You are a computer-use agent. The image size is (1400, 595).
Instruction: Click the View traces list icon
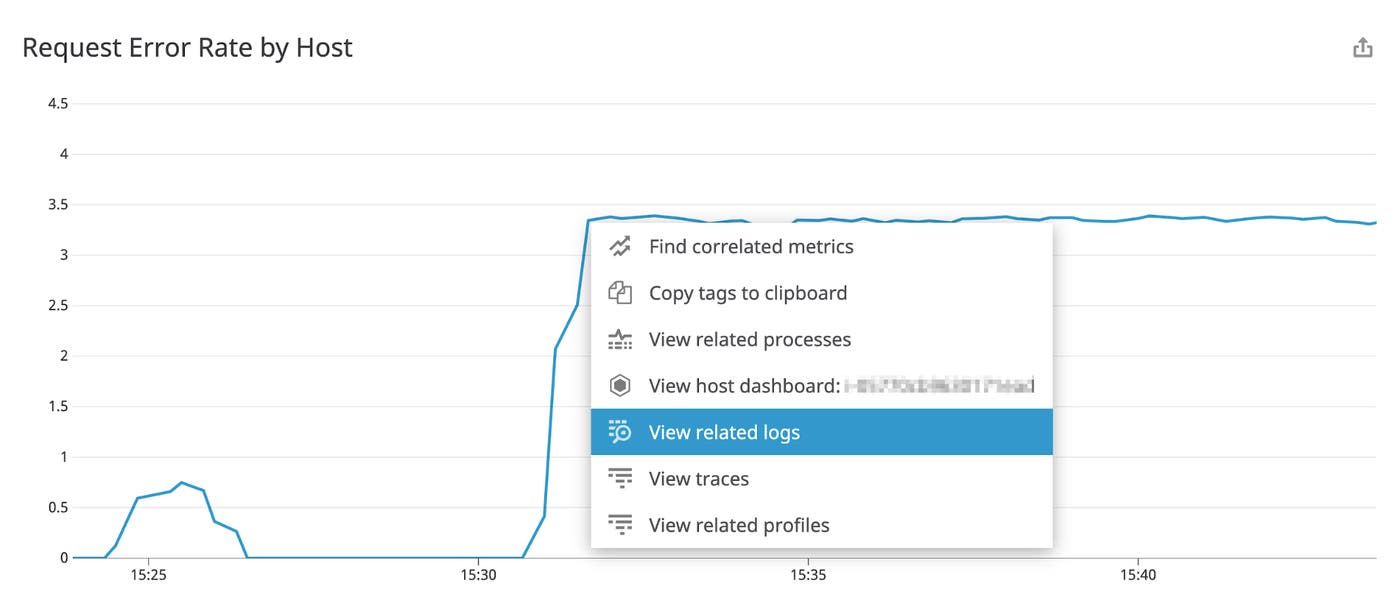click(620, 478)
